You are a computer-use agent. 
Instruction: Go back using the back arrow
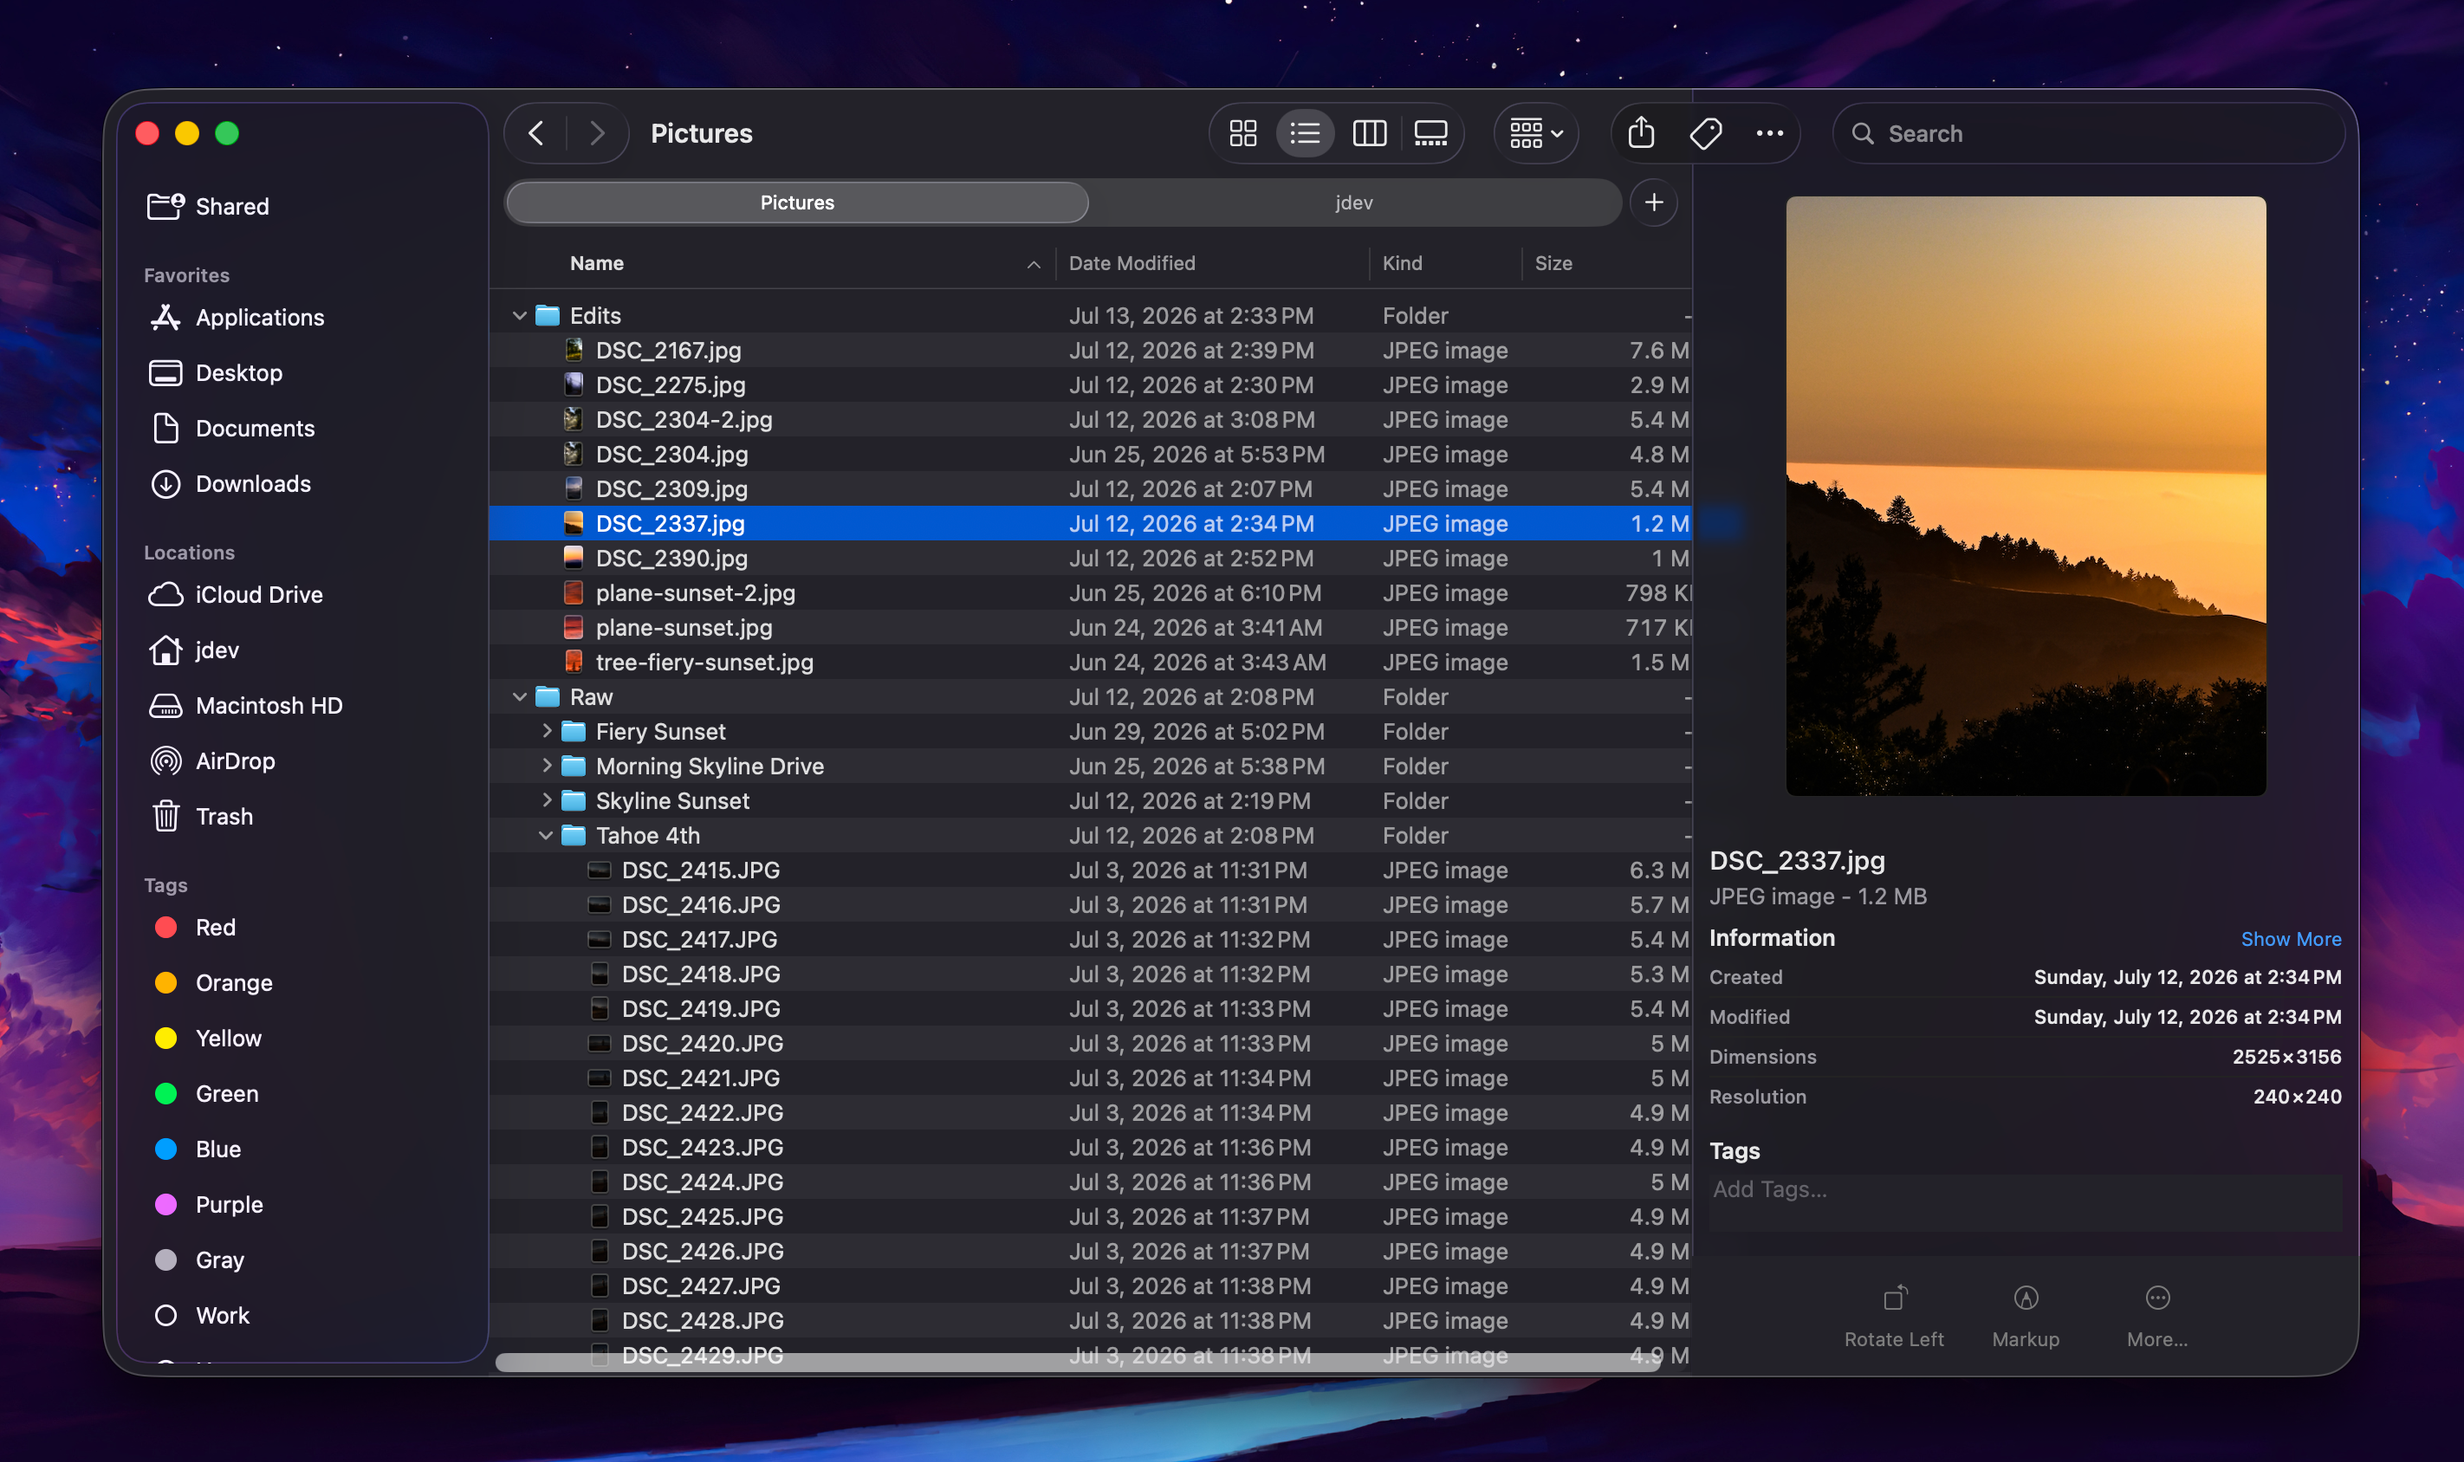(x=536, y=133)
